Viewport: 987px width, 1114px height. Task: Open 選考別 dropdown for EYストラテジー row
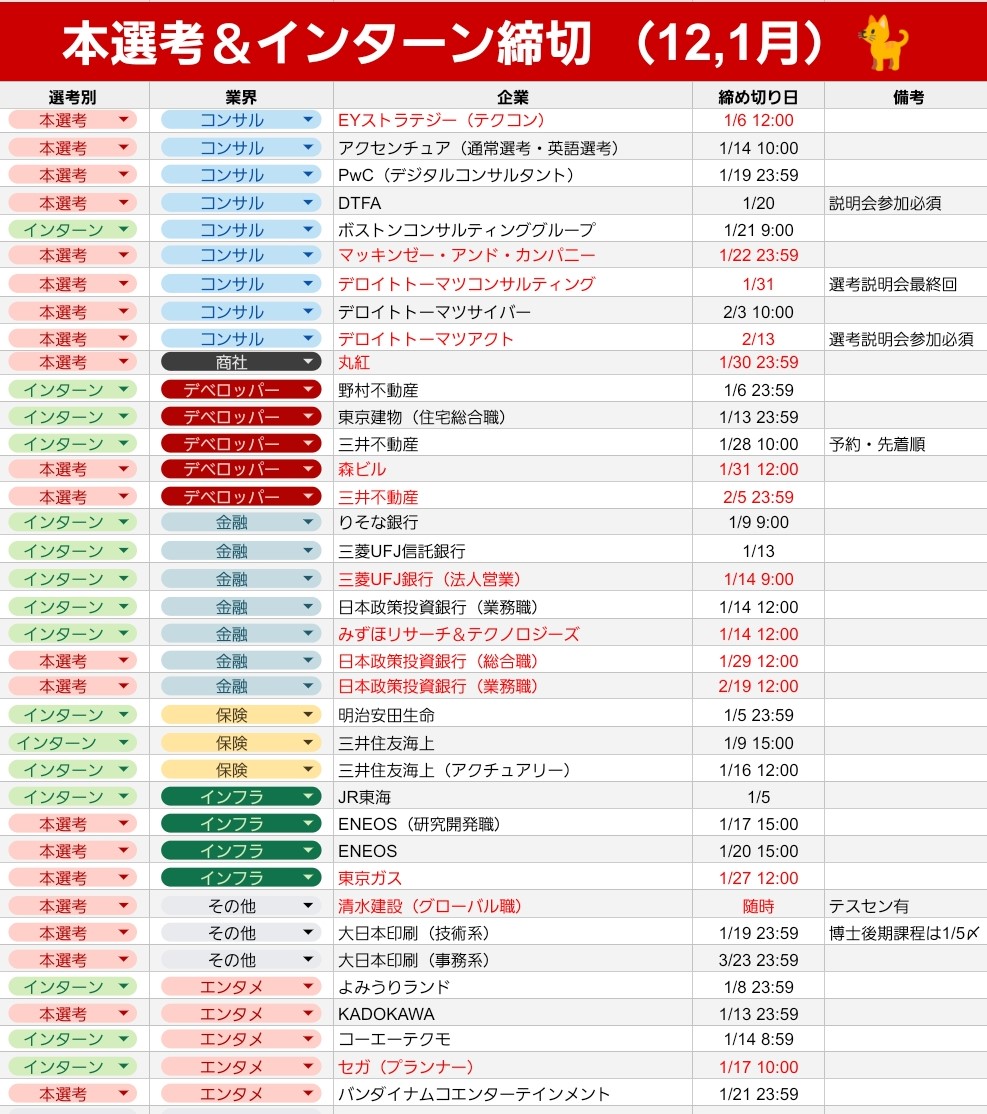pos(72,120)
